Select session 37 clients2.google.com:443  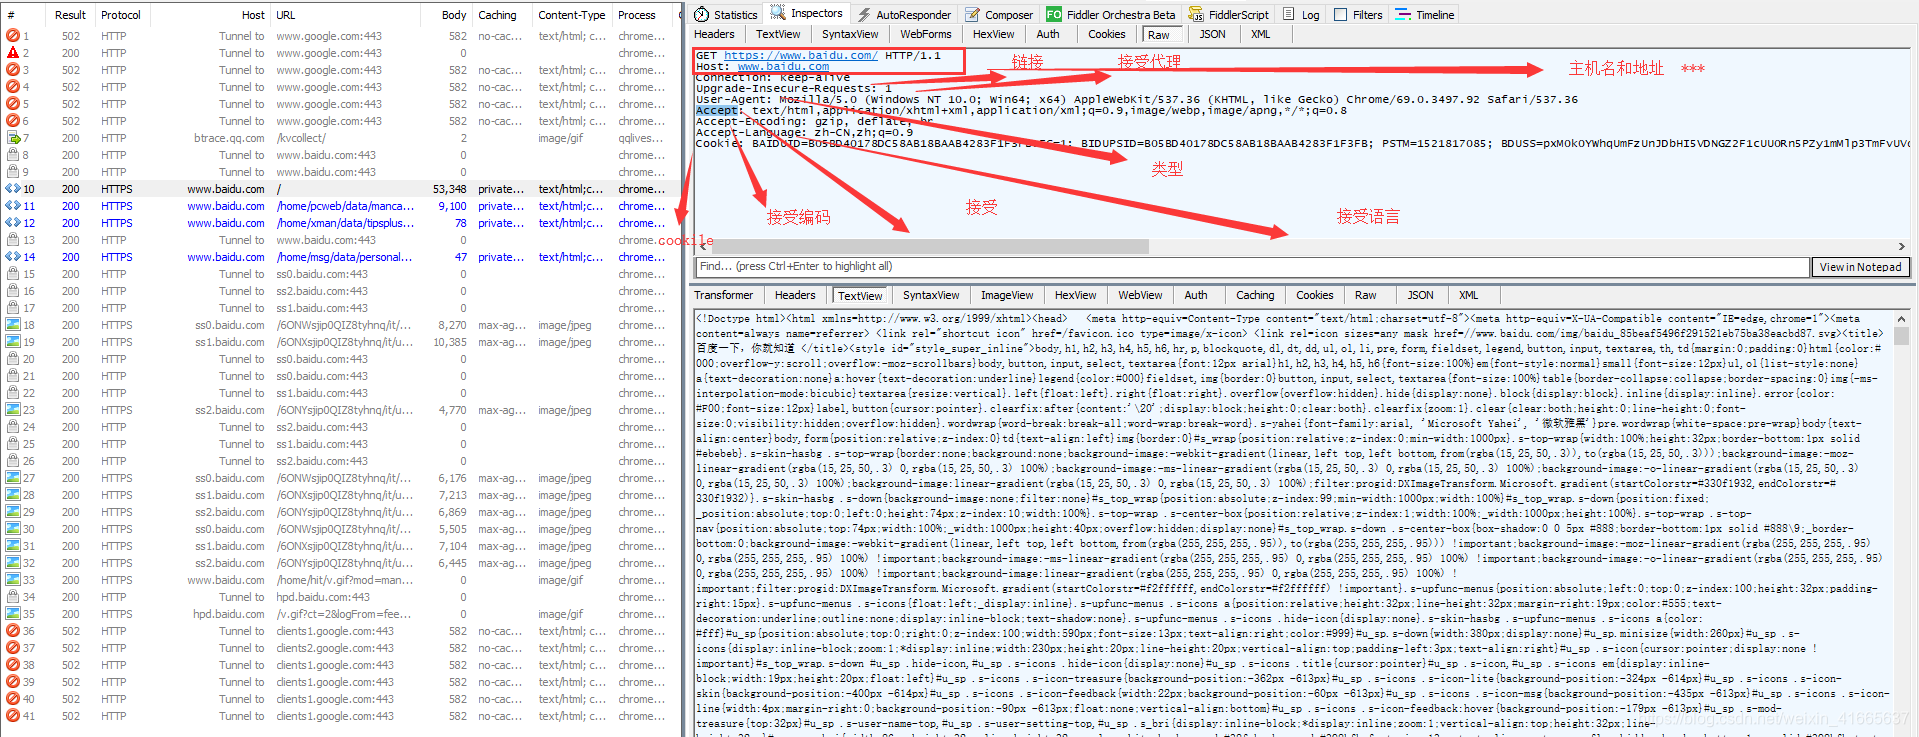pos(340,648)
